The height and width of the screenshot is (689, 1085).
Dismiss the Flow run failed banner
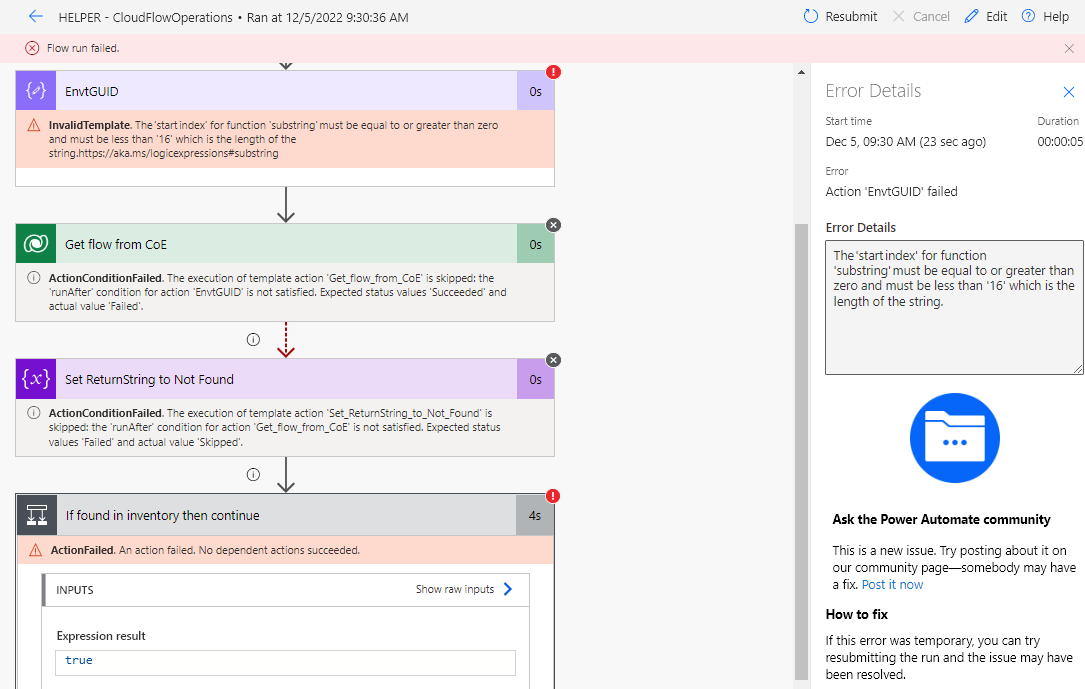[1069, 48]
